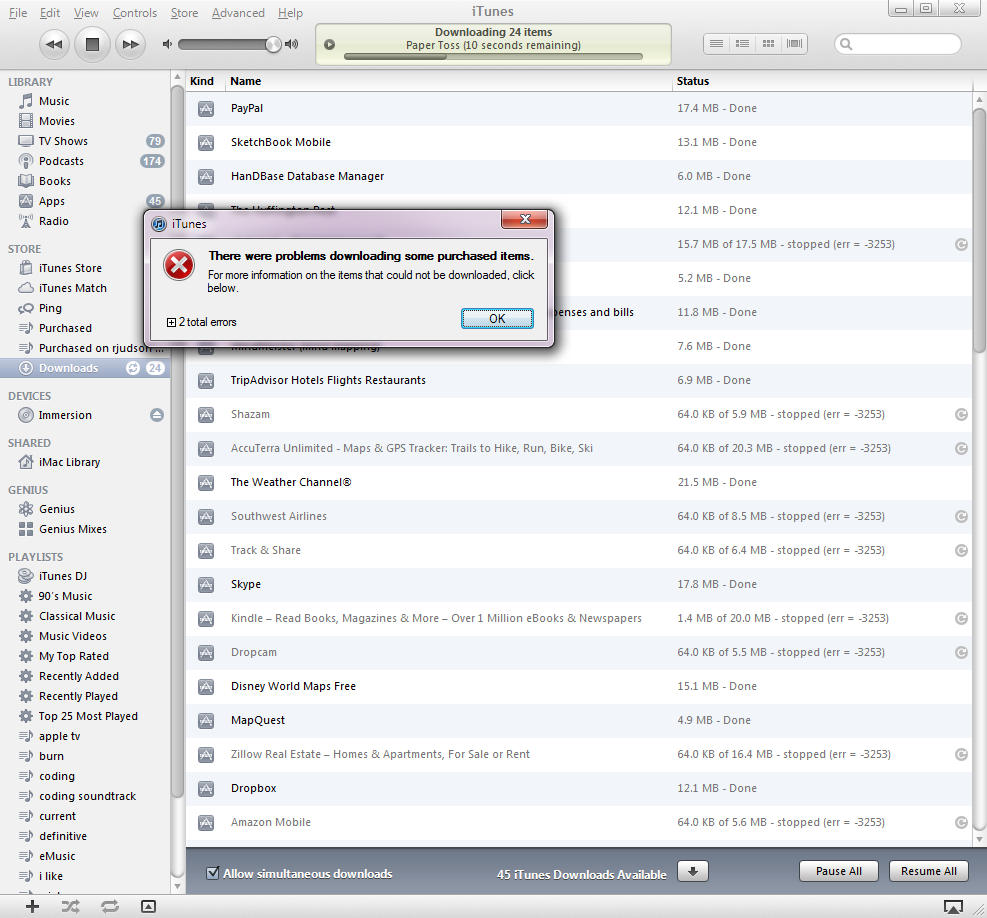Image resolution: width=987 pixels, height=918 pixels.
Task: Switch to Cover Flow view
Action: click(x=794, y=43)
